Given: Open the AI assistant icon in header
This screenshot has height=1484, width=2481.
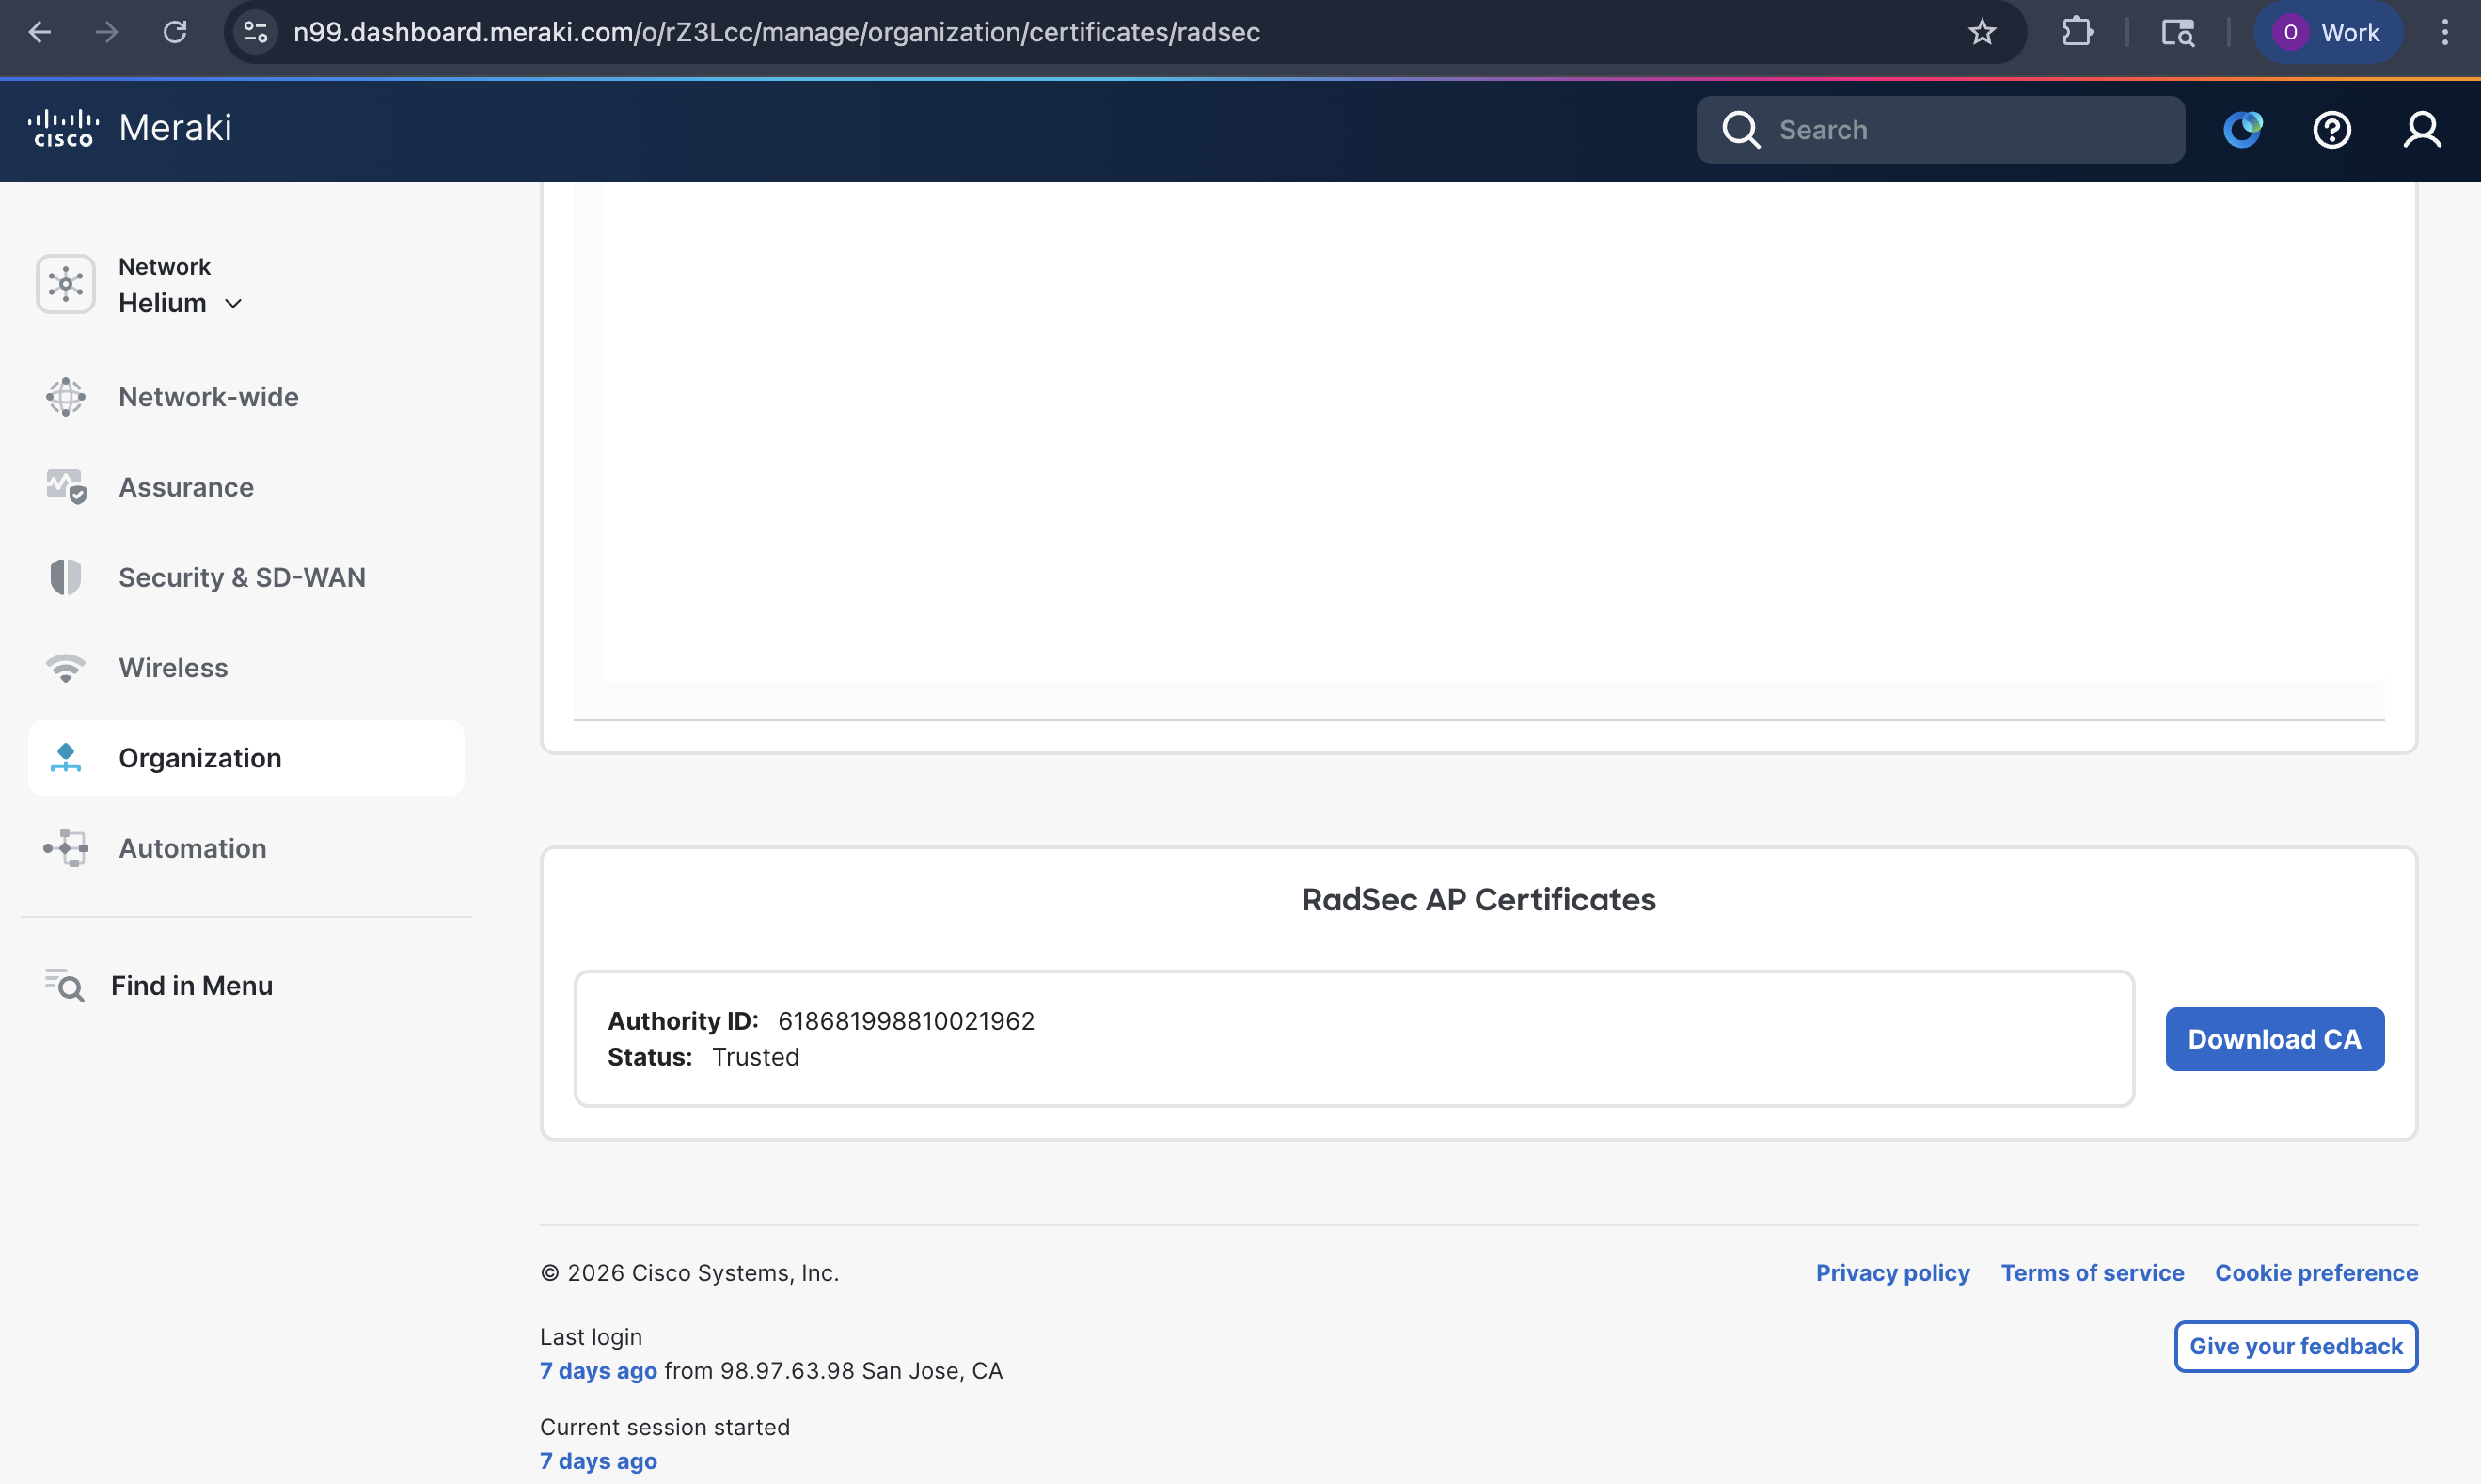Looking at the screenshot, I should tap(2242, 129).
